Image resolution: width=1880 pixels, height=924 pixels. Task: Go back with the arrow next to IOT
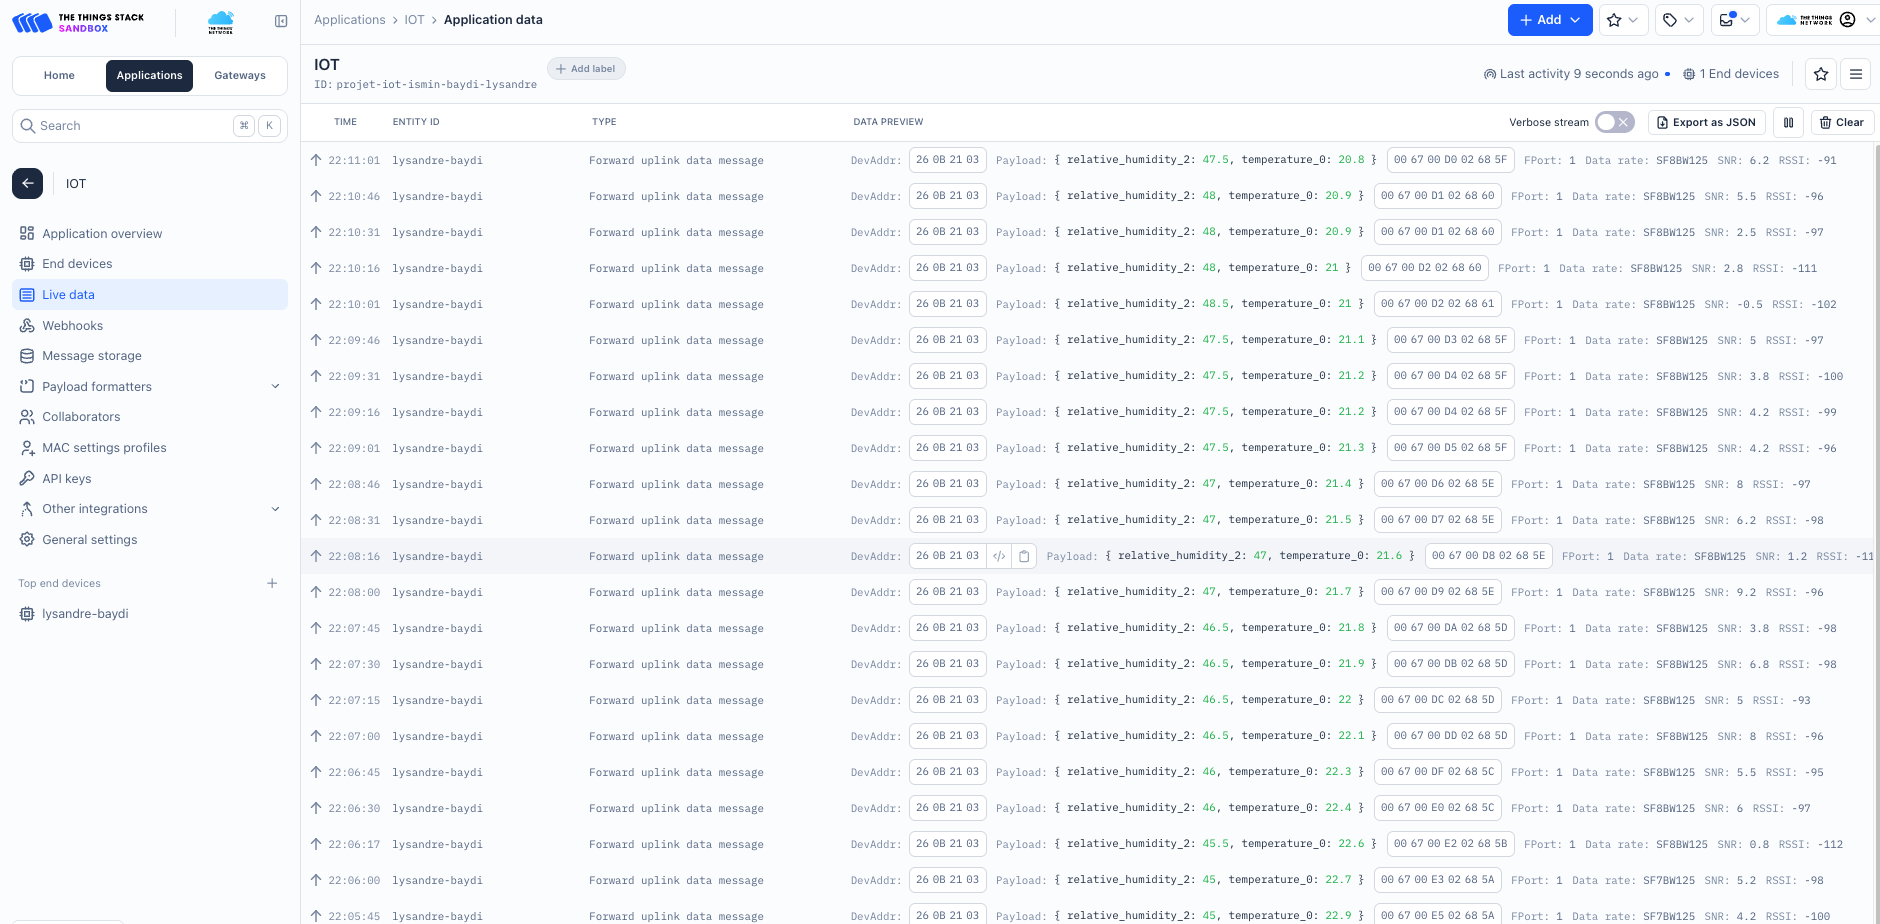click(x=28, y=183)
